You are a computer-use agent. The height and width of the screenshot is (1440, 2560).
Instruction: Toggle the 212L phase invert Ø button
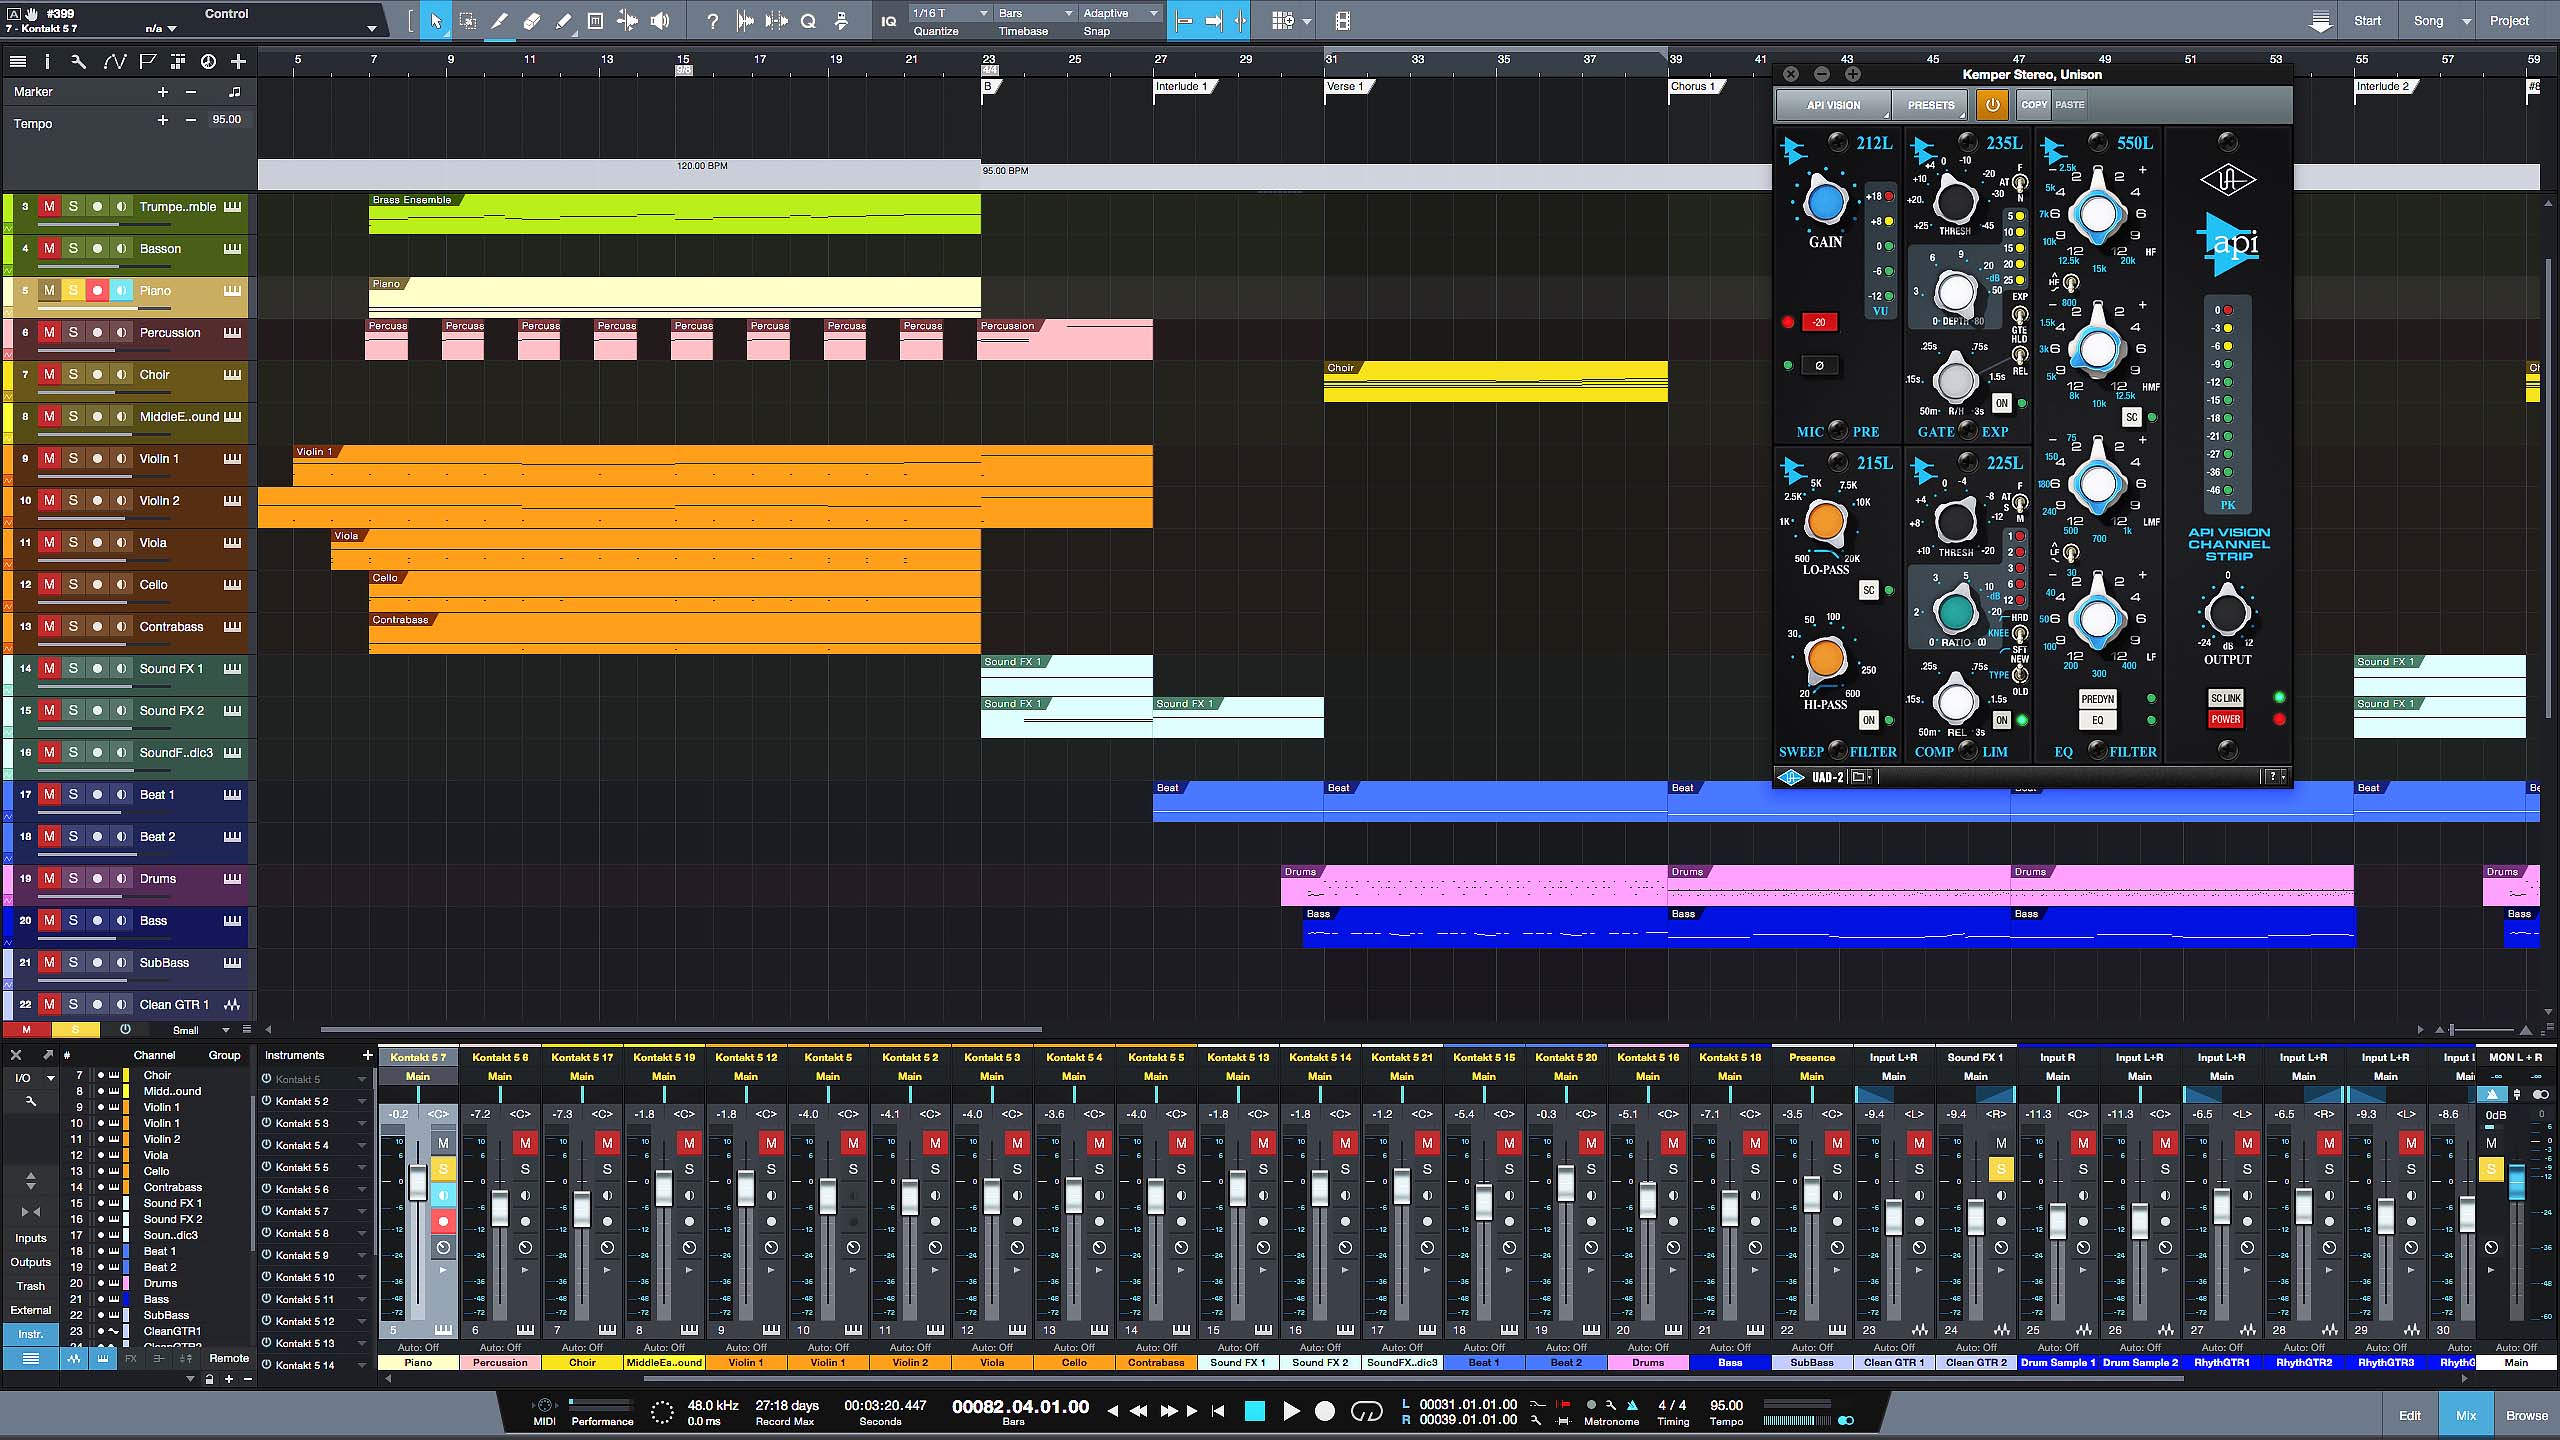1819,365
